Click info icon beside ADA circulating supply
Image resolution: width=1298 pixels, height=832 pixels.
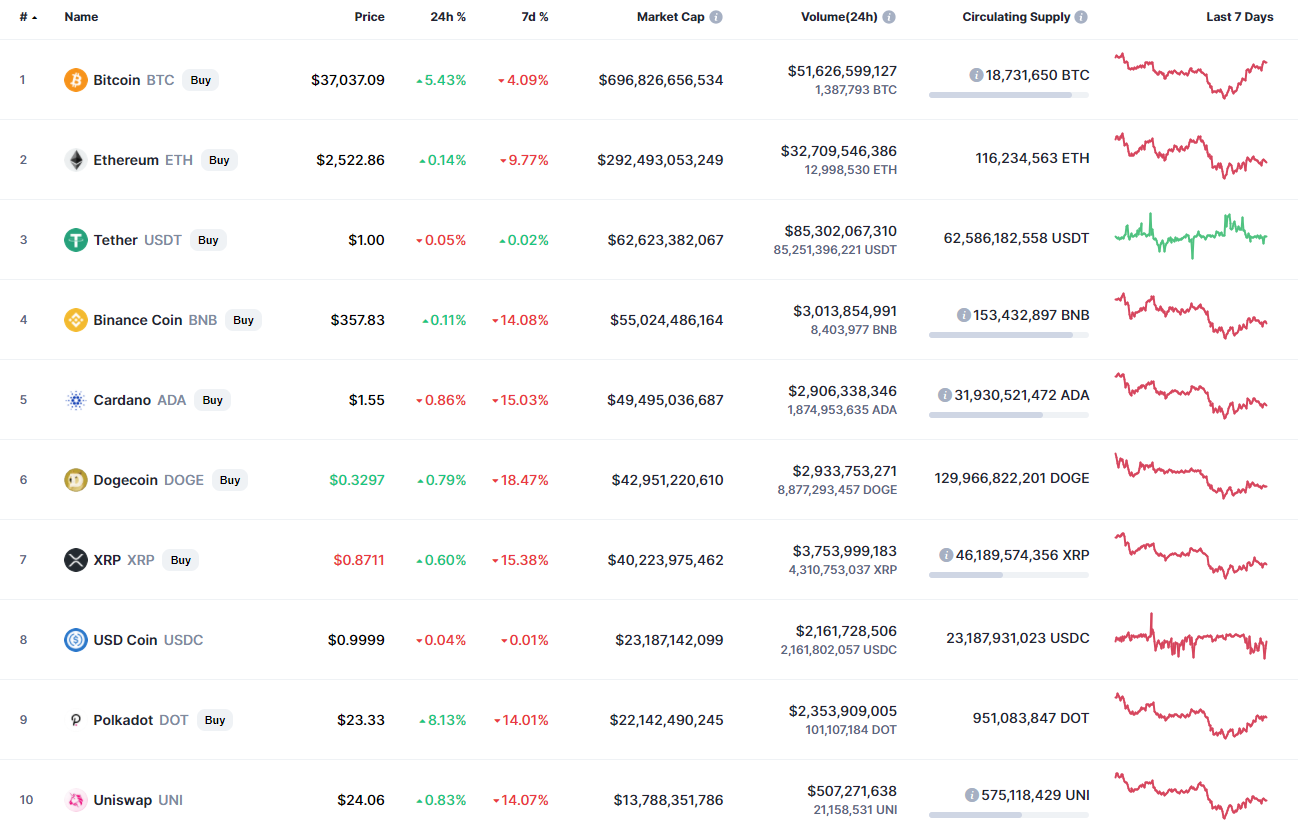(944, 395)
